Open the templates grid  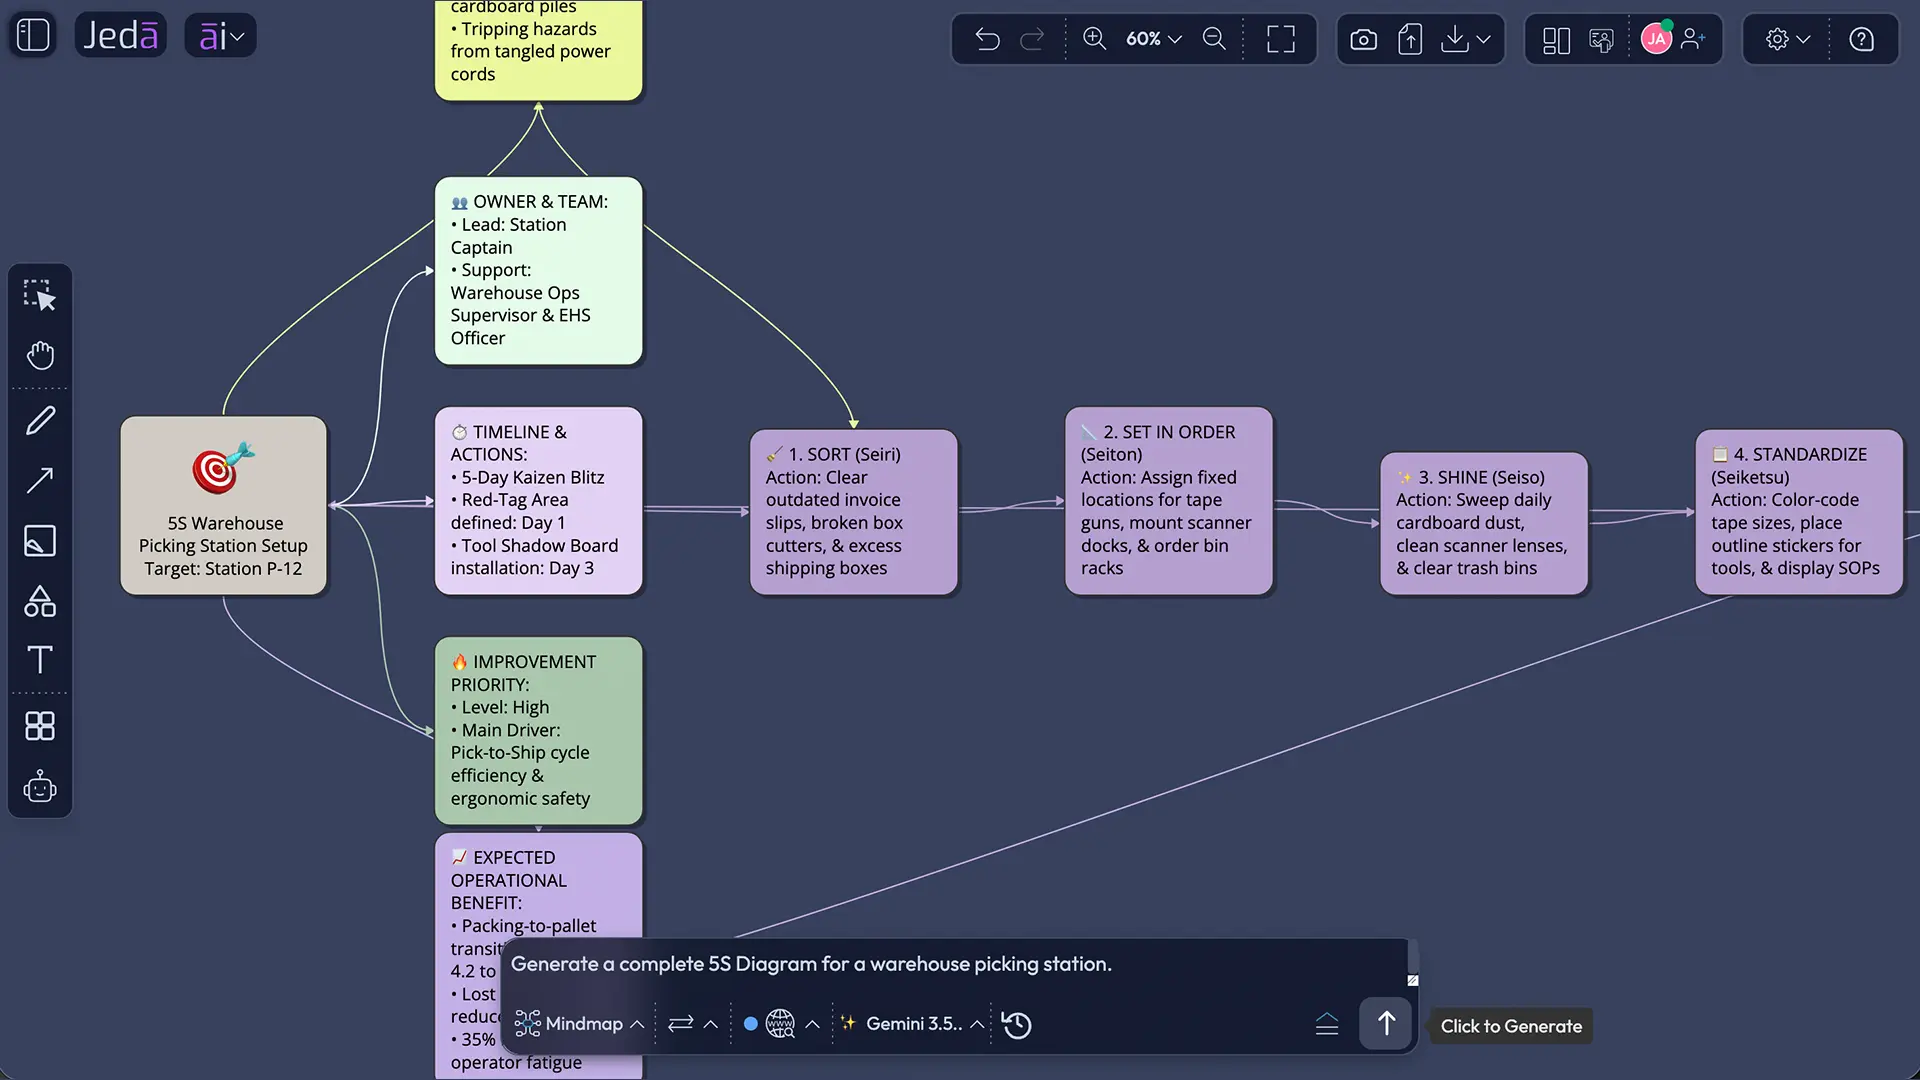coord(40,726)
